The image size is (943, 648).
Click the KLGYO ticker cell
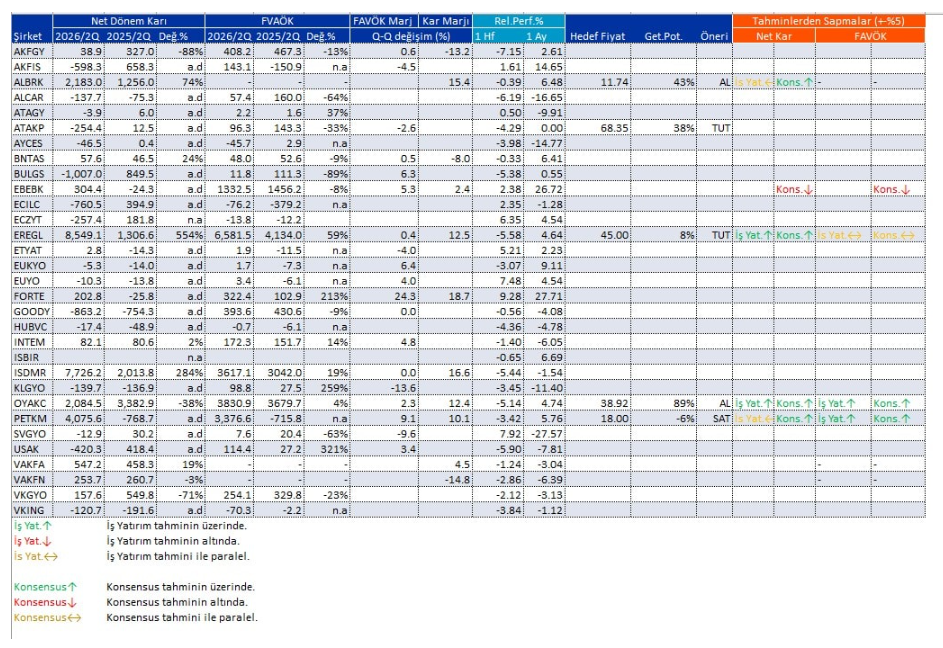pyautogui.click(x=32, y=387)
